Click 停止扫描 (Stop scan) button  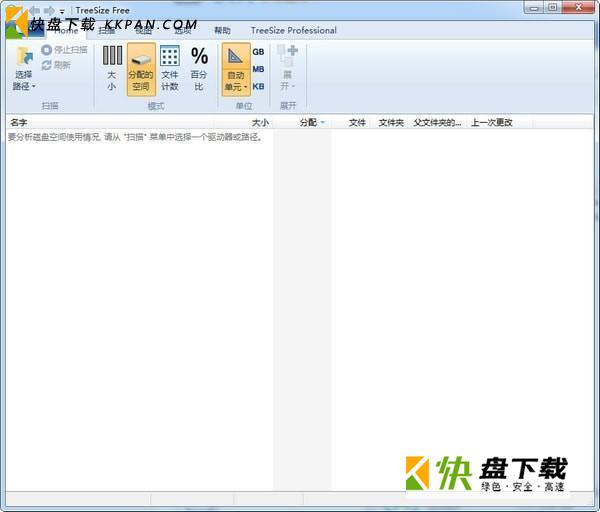(x=64, y=50)
